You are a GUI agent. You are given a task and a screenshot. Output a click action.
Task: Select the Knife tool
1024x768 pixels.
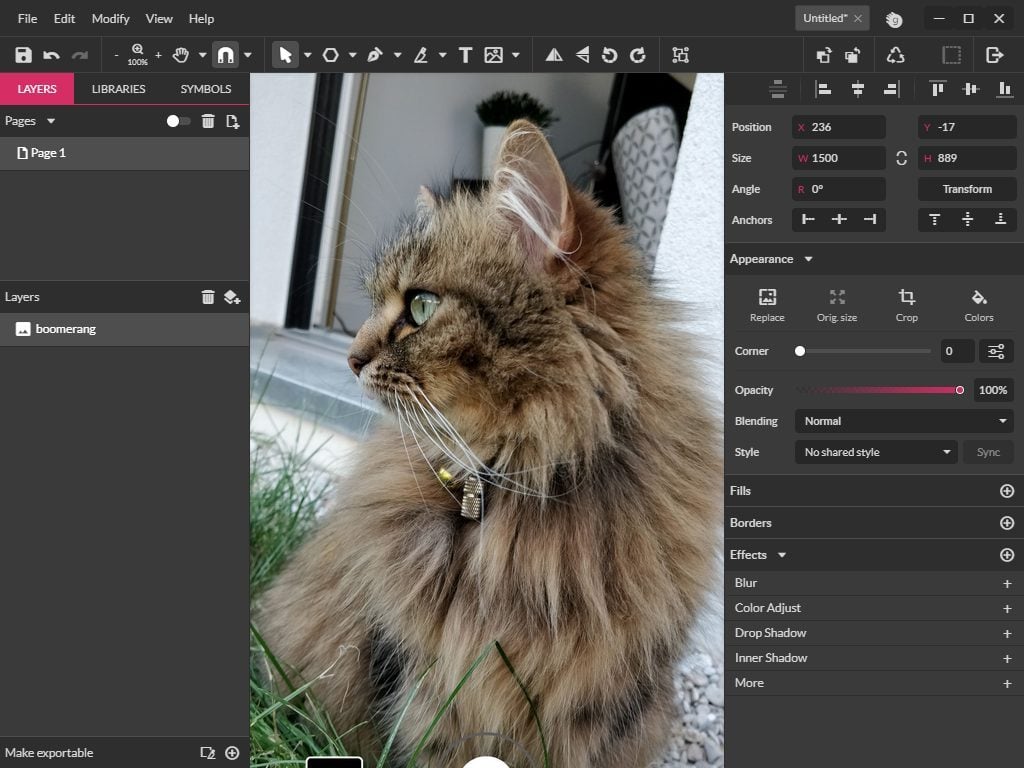click(x=421, y=55)
